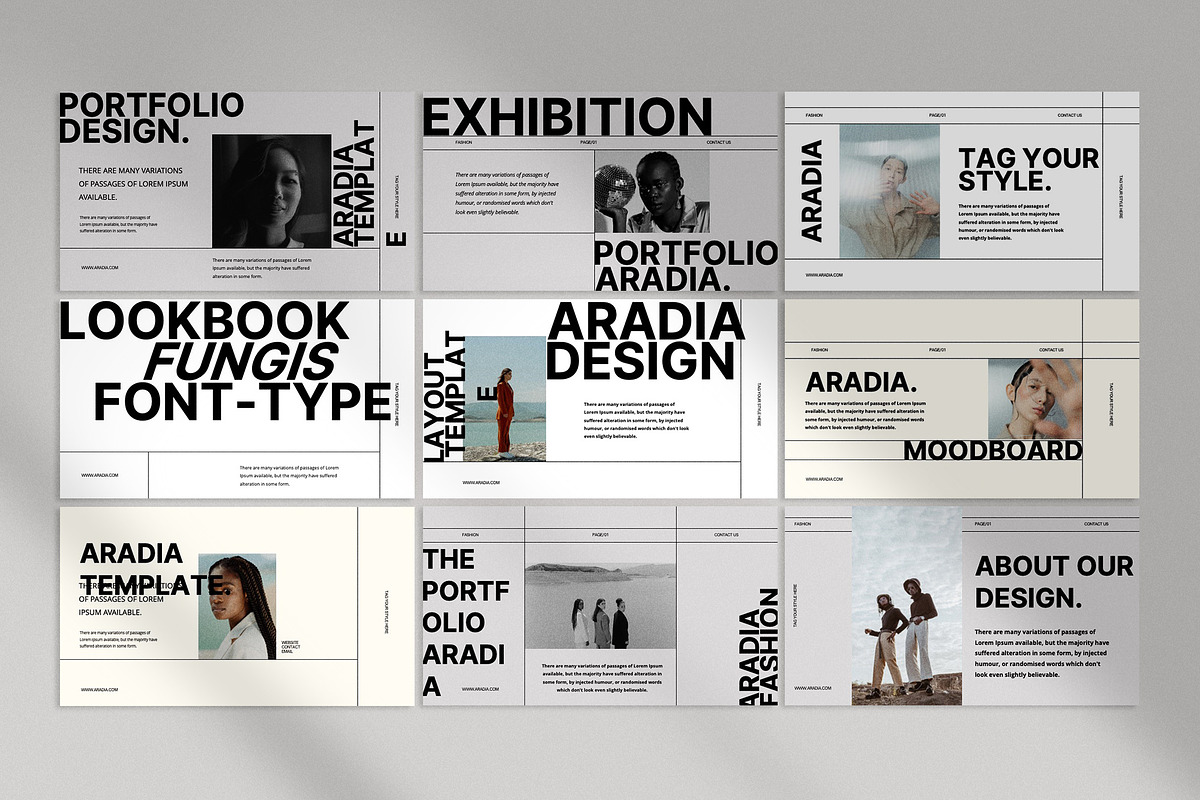Select the 'EXHIBITION' headline

pos(567,116)
